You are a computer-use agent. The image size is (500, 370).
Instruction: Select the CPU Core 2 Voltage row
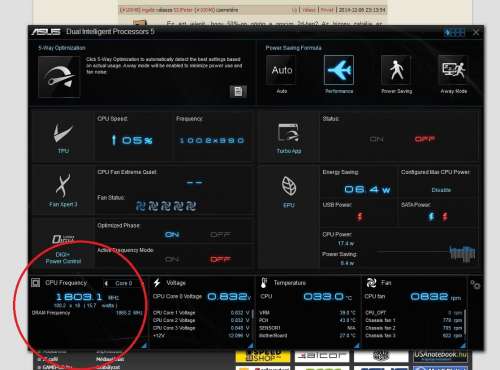201,320
